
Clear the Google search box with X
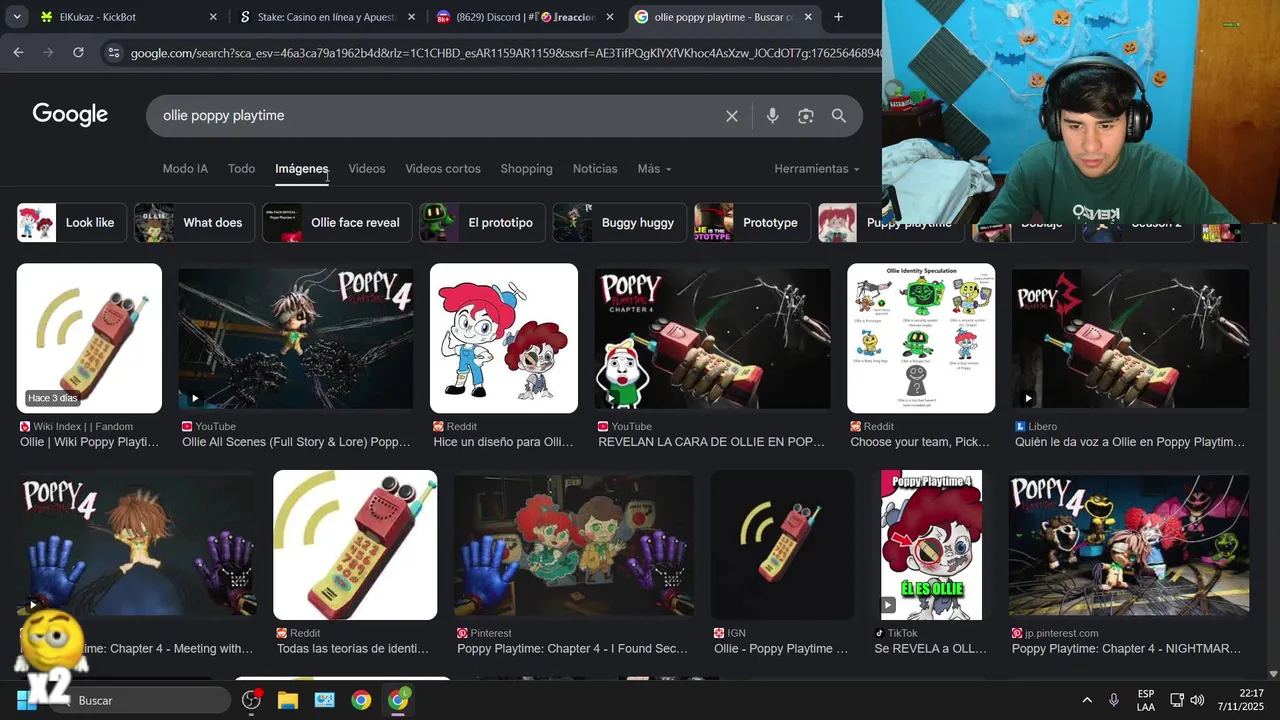[x=732, y=116]
